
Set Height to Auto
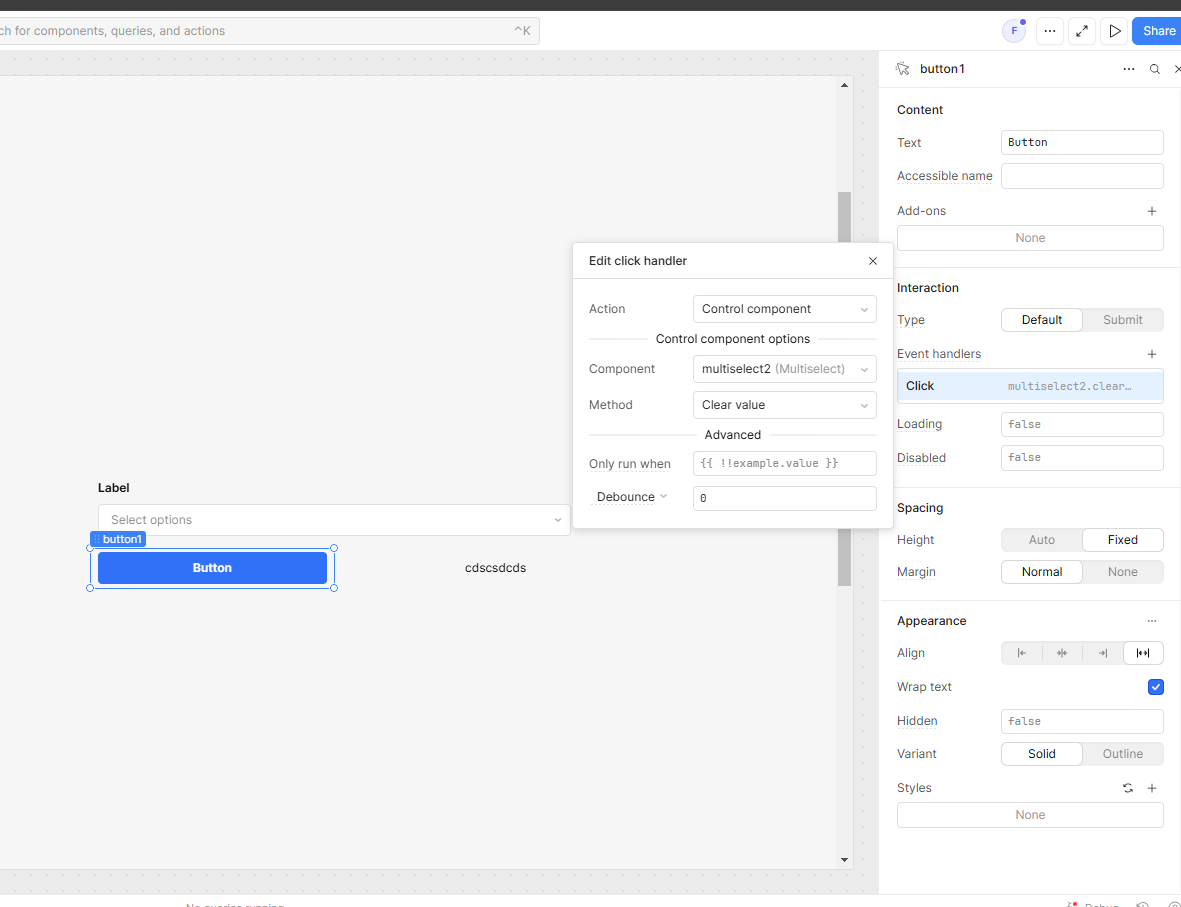[1041, 540]
